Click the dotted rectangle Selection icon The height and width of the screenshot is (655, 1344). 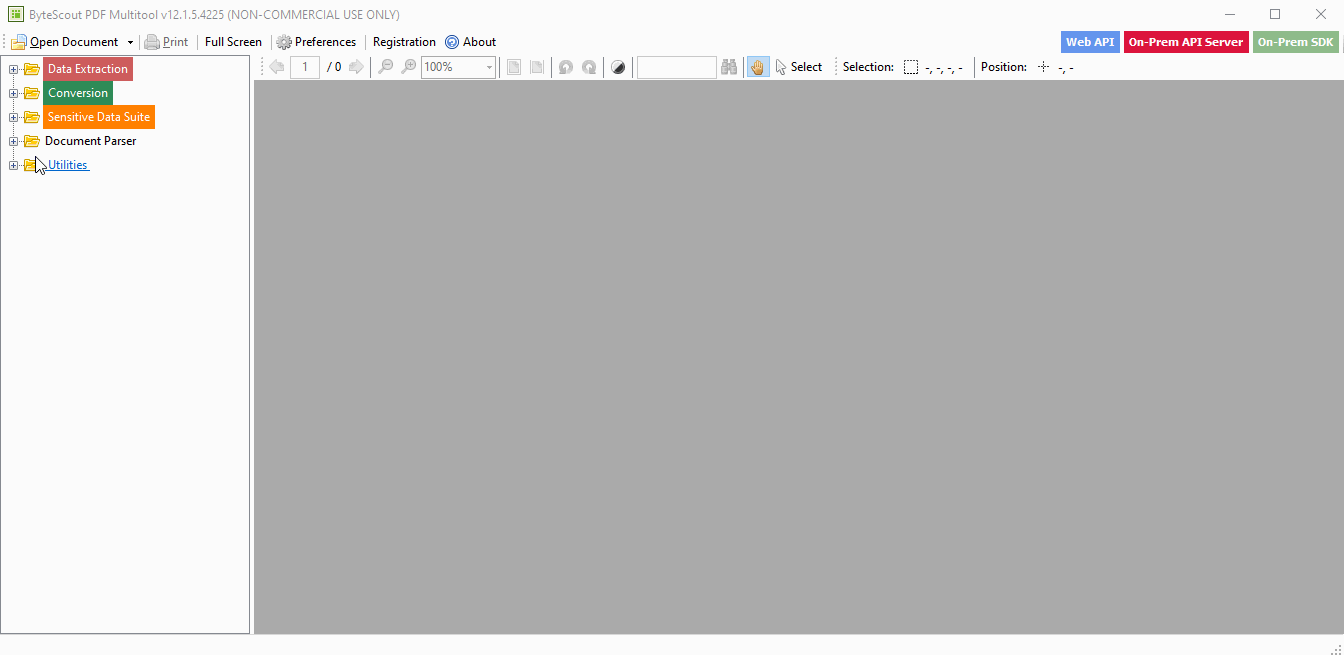tap(911, 67)
